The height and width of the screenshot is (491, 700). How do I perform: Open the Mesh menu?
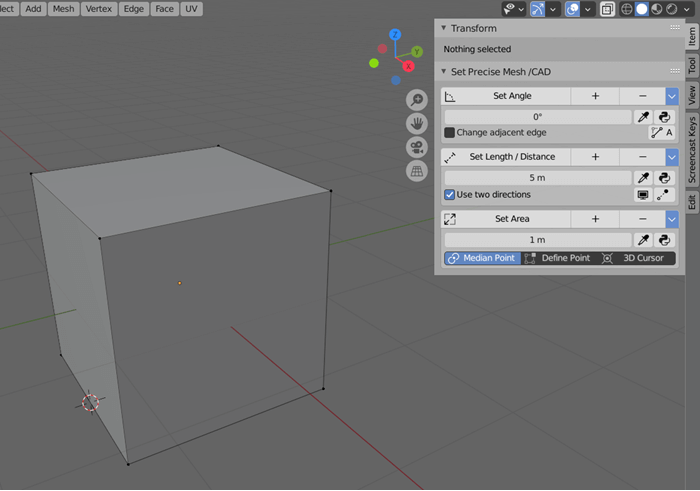pos(63,9)
